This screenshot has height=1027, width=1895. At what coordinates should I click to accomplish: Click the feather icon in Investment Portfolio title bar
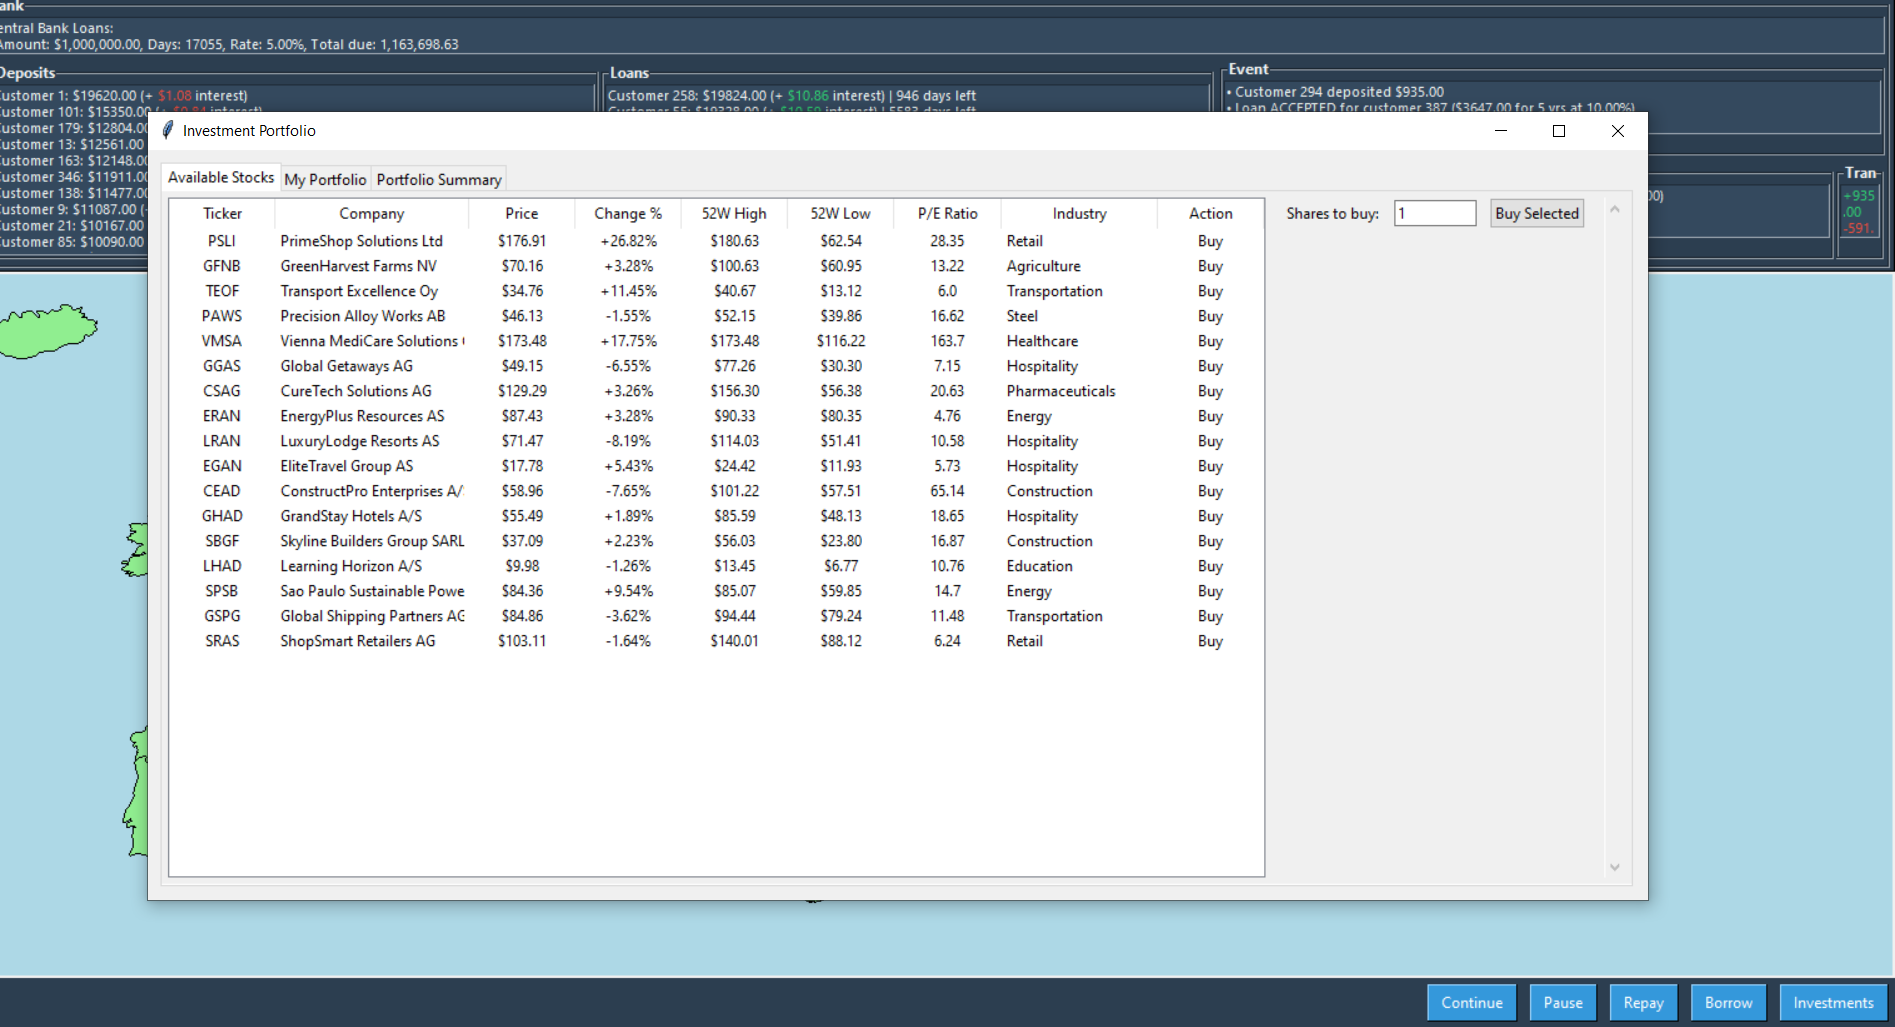pyautogui.click(x=168, y=131)
